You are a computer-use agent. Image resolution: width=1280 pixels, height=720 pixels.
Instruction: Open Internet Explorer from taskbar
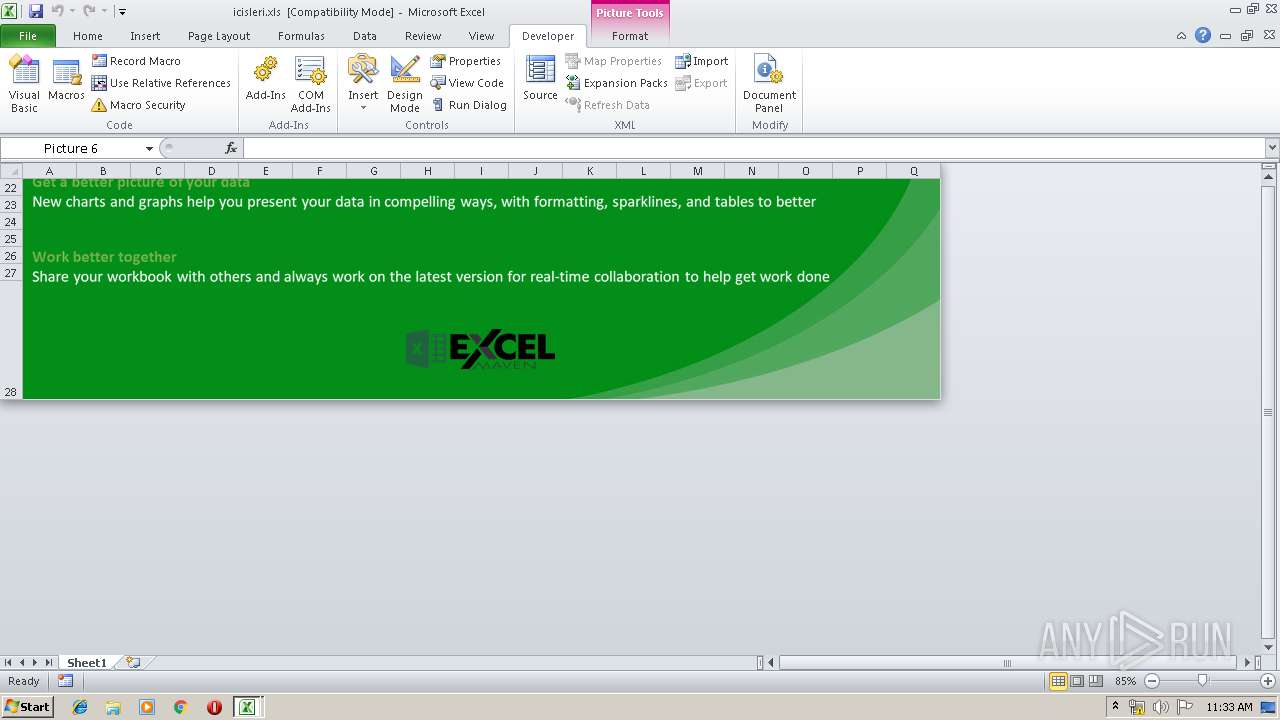click(80, 706)
